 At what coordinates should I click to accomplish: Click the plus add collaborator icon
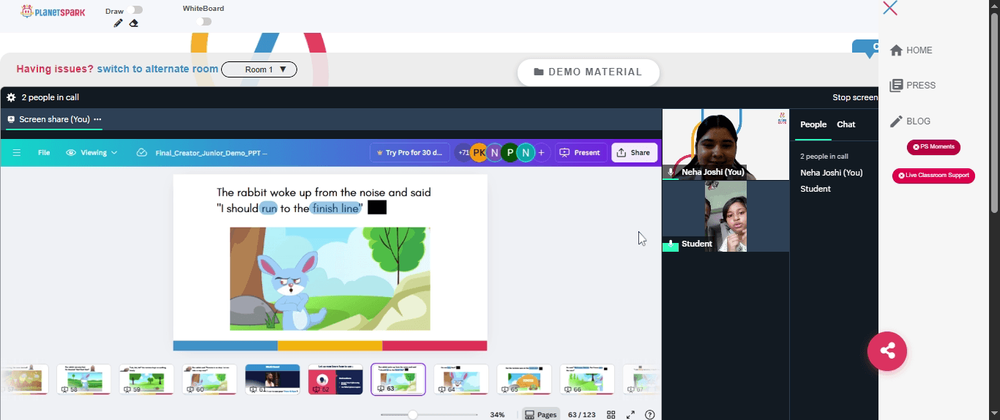point(541,153)
